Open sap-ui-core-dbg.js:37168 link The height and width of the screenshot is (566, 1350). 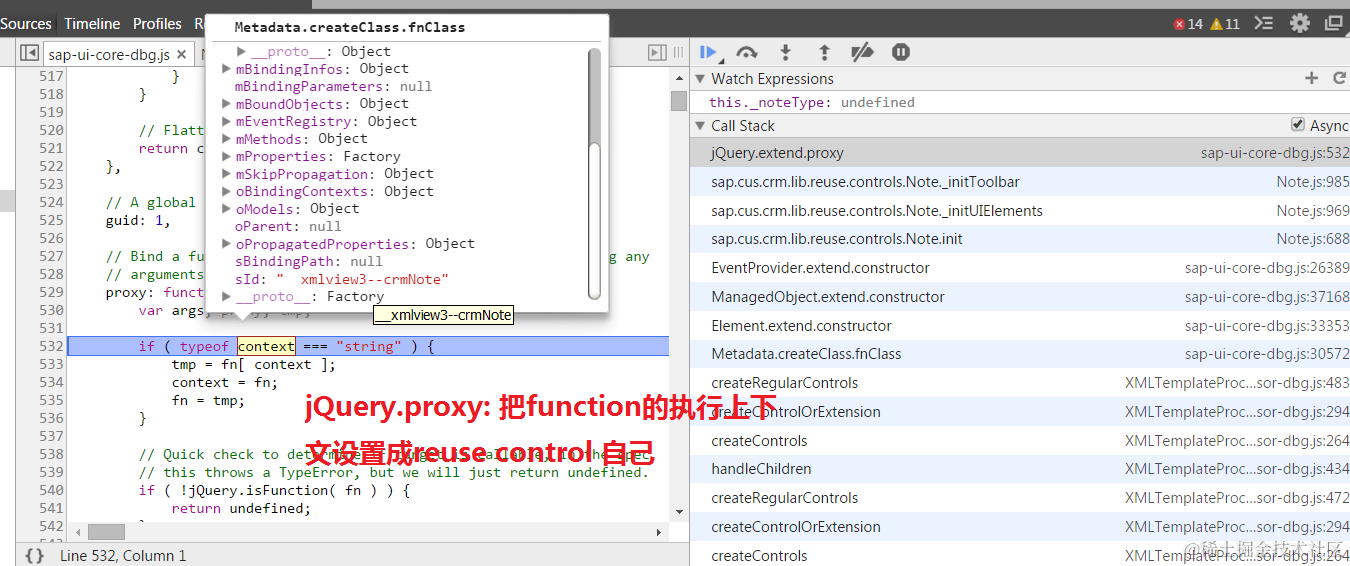click(x=1267, y=297)
